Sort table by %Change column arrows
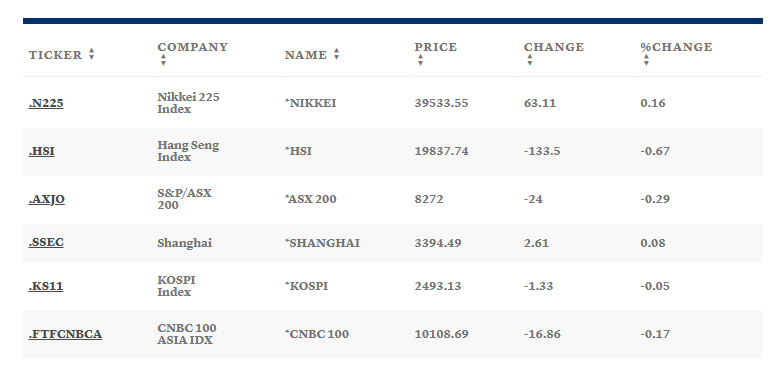The image size is (776, 370). (x=646, y=60)
